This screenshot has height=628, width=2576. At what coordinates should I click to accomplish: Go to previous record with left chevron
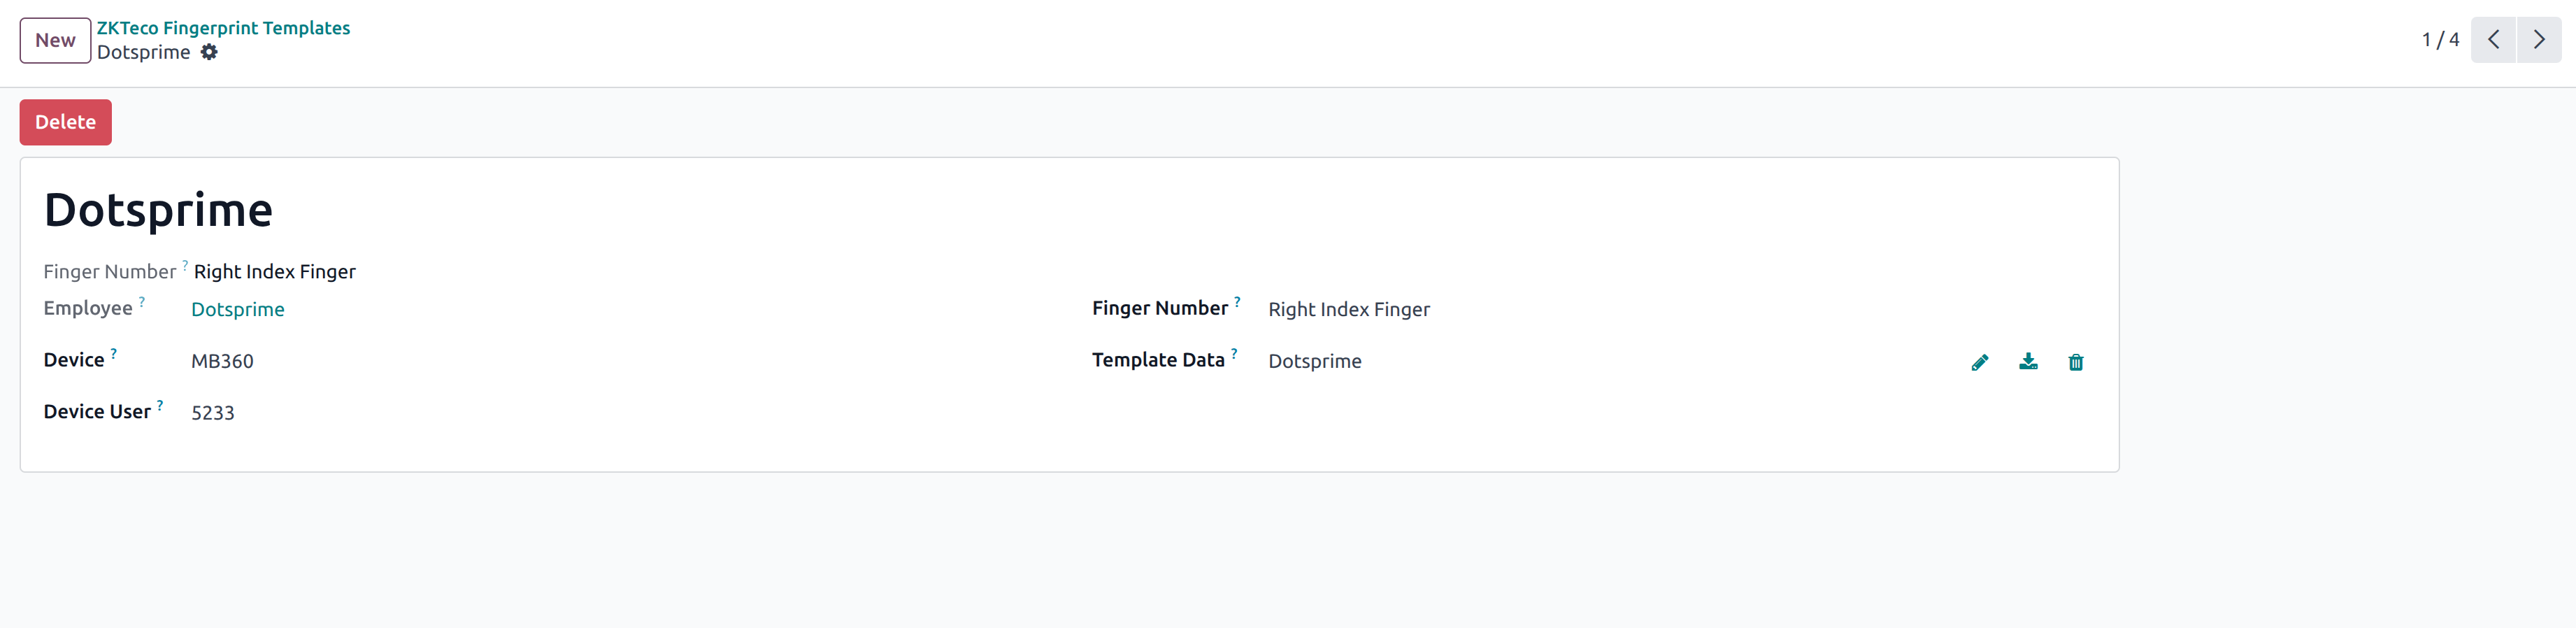coord(2493,40)
